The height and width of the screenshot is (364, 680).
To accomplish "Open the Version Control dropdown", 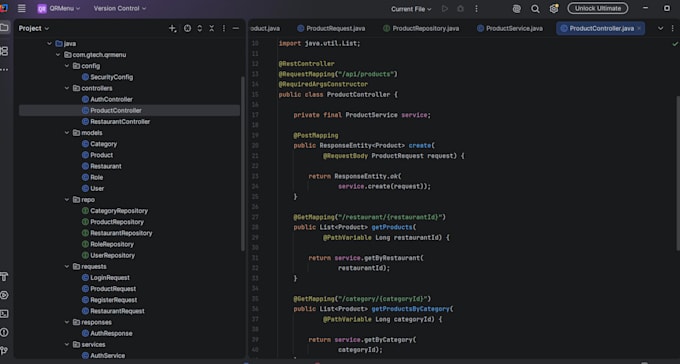I will coord(120,8).
